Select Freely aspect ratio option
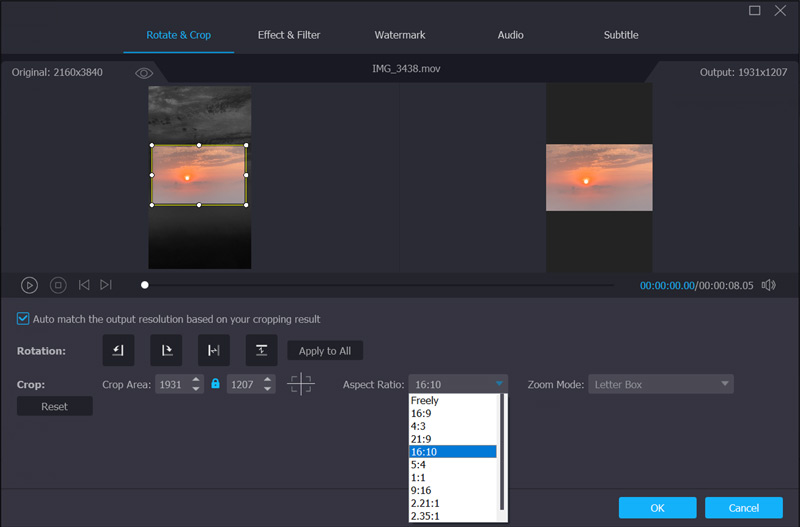Viewport: 800px width, 527px height. click(453, 400)
